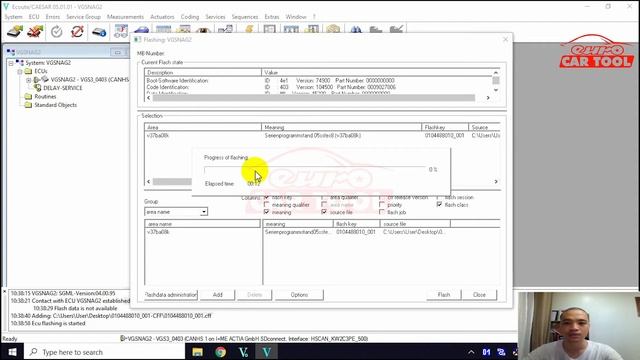Viewport: 640px width, 360px height.
Task: Click the taskbar 'Type here to search' box
Action: point(104,352)
